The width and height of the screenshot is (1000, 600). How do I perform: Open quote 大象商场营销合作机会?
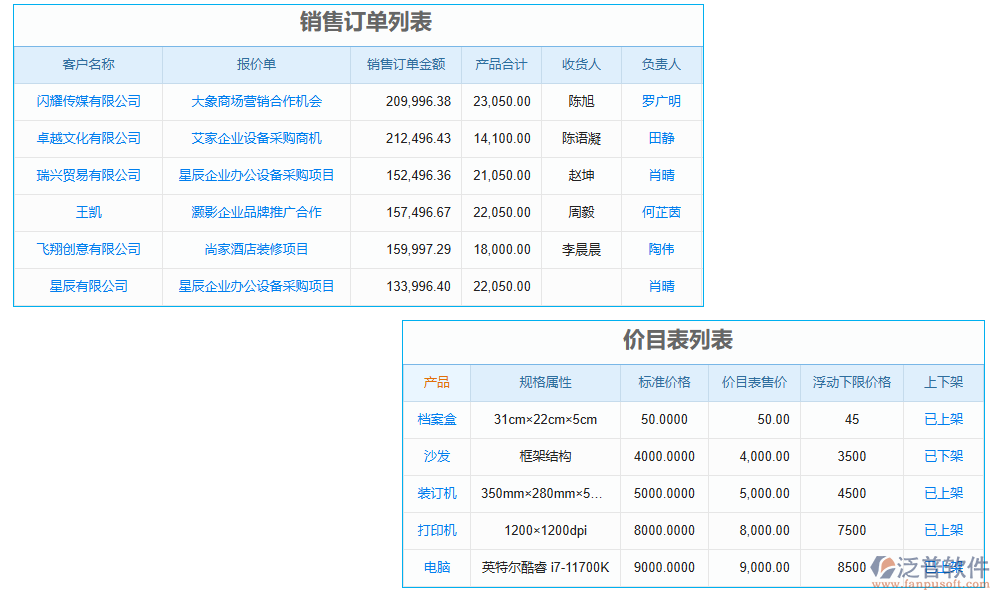click(x=256, y=101)
